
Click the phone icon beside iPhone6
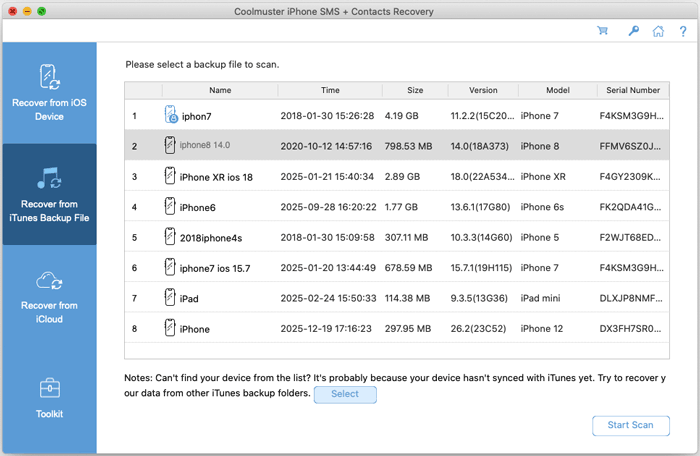[170, 206]
